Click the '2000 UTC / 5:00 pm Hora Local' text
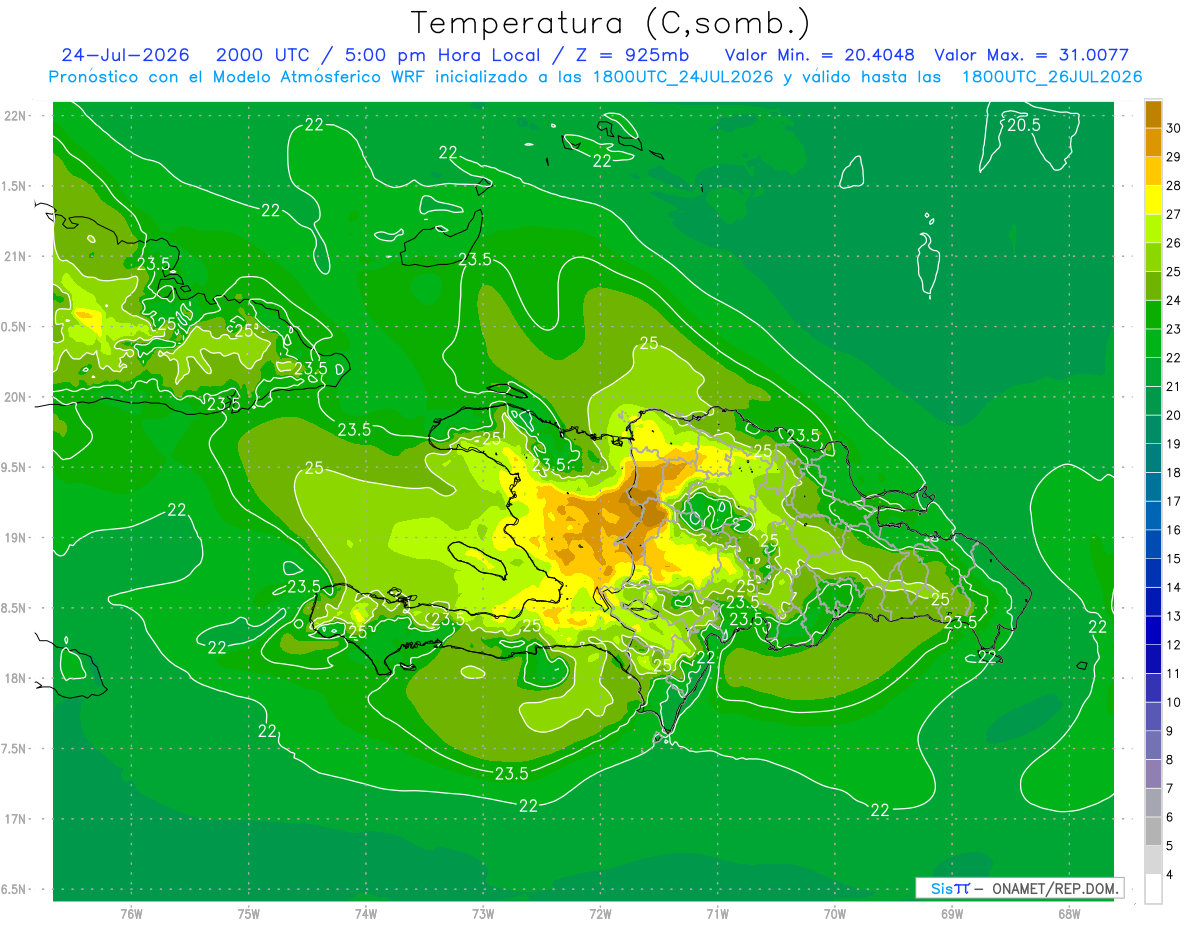This screenshot has width=1200, height=927. (x=378, y=55)
